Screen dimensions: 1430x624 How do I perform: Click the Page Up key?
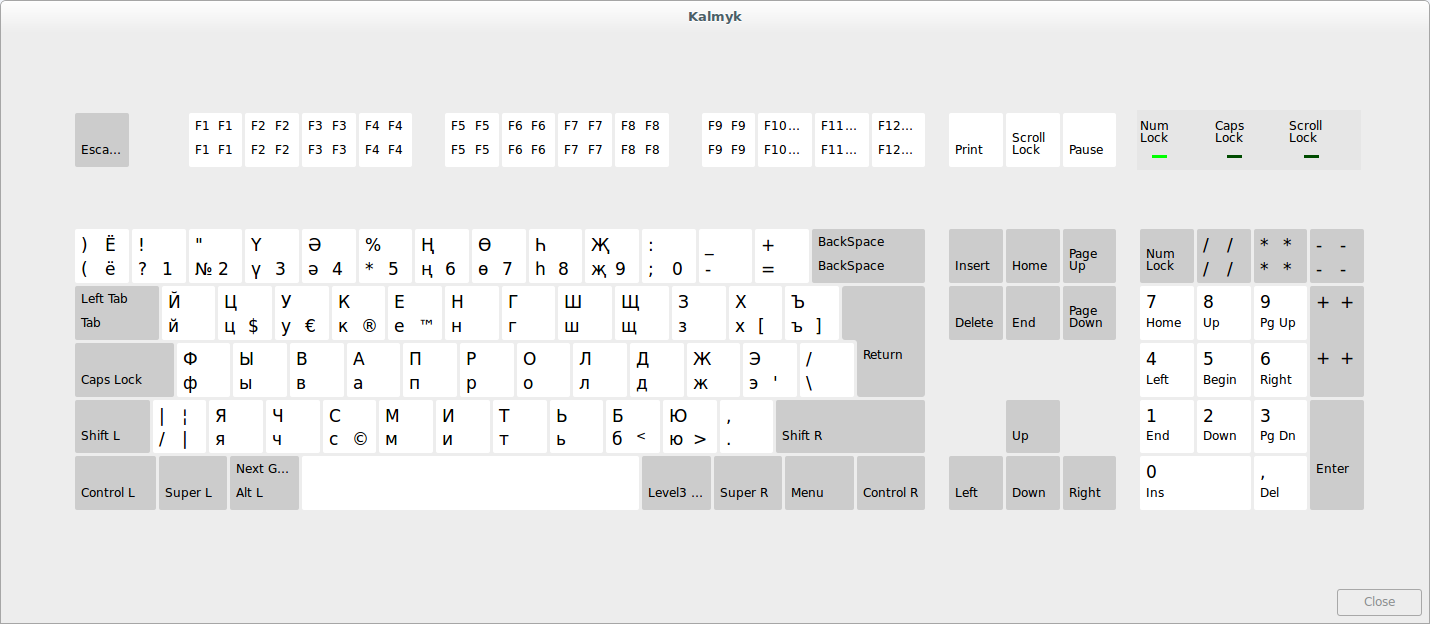(1089, 256)
